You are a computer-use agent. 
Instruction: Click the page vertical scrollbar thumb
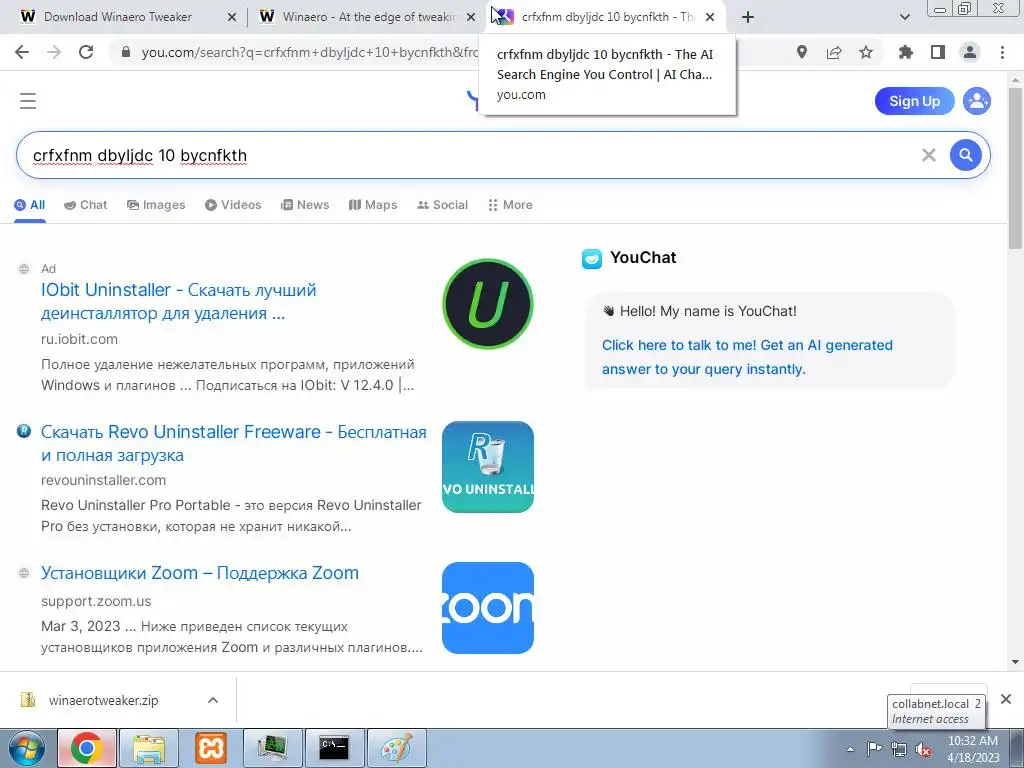coord(1015,168)
